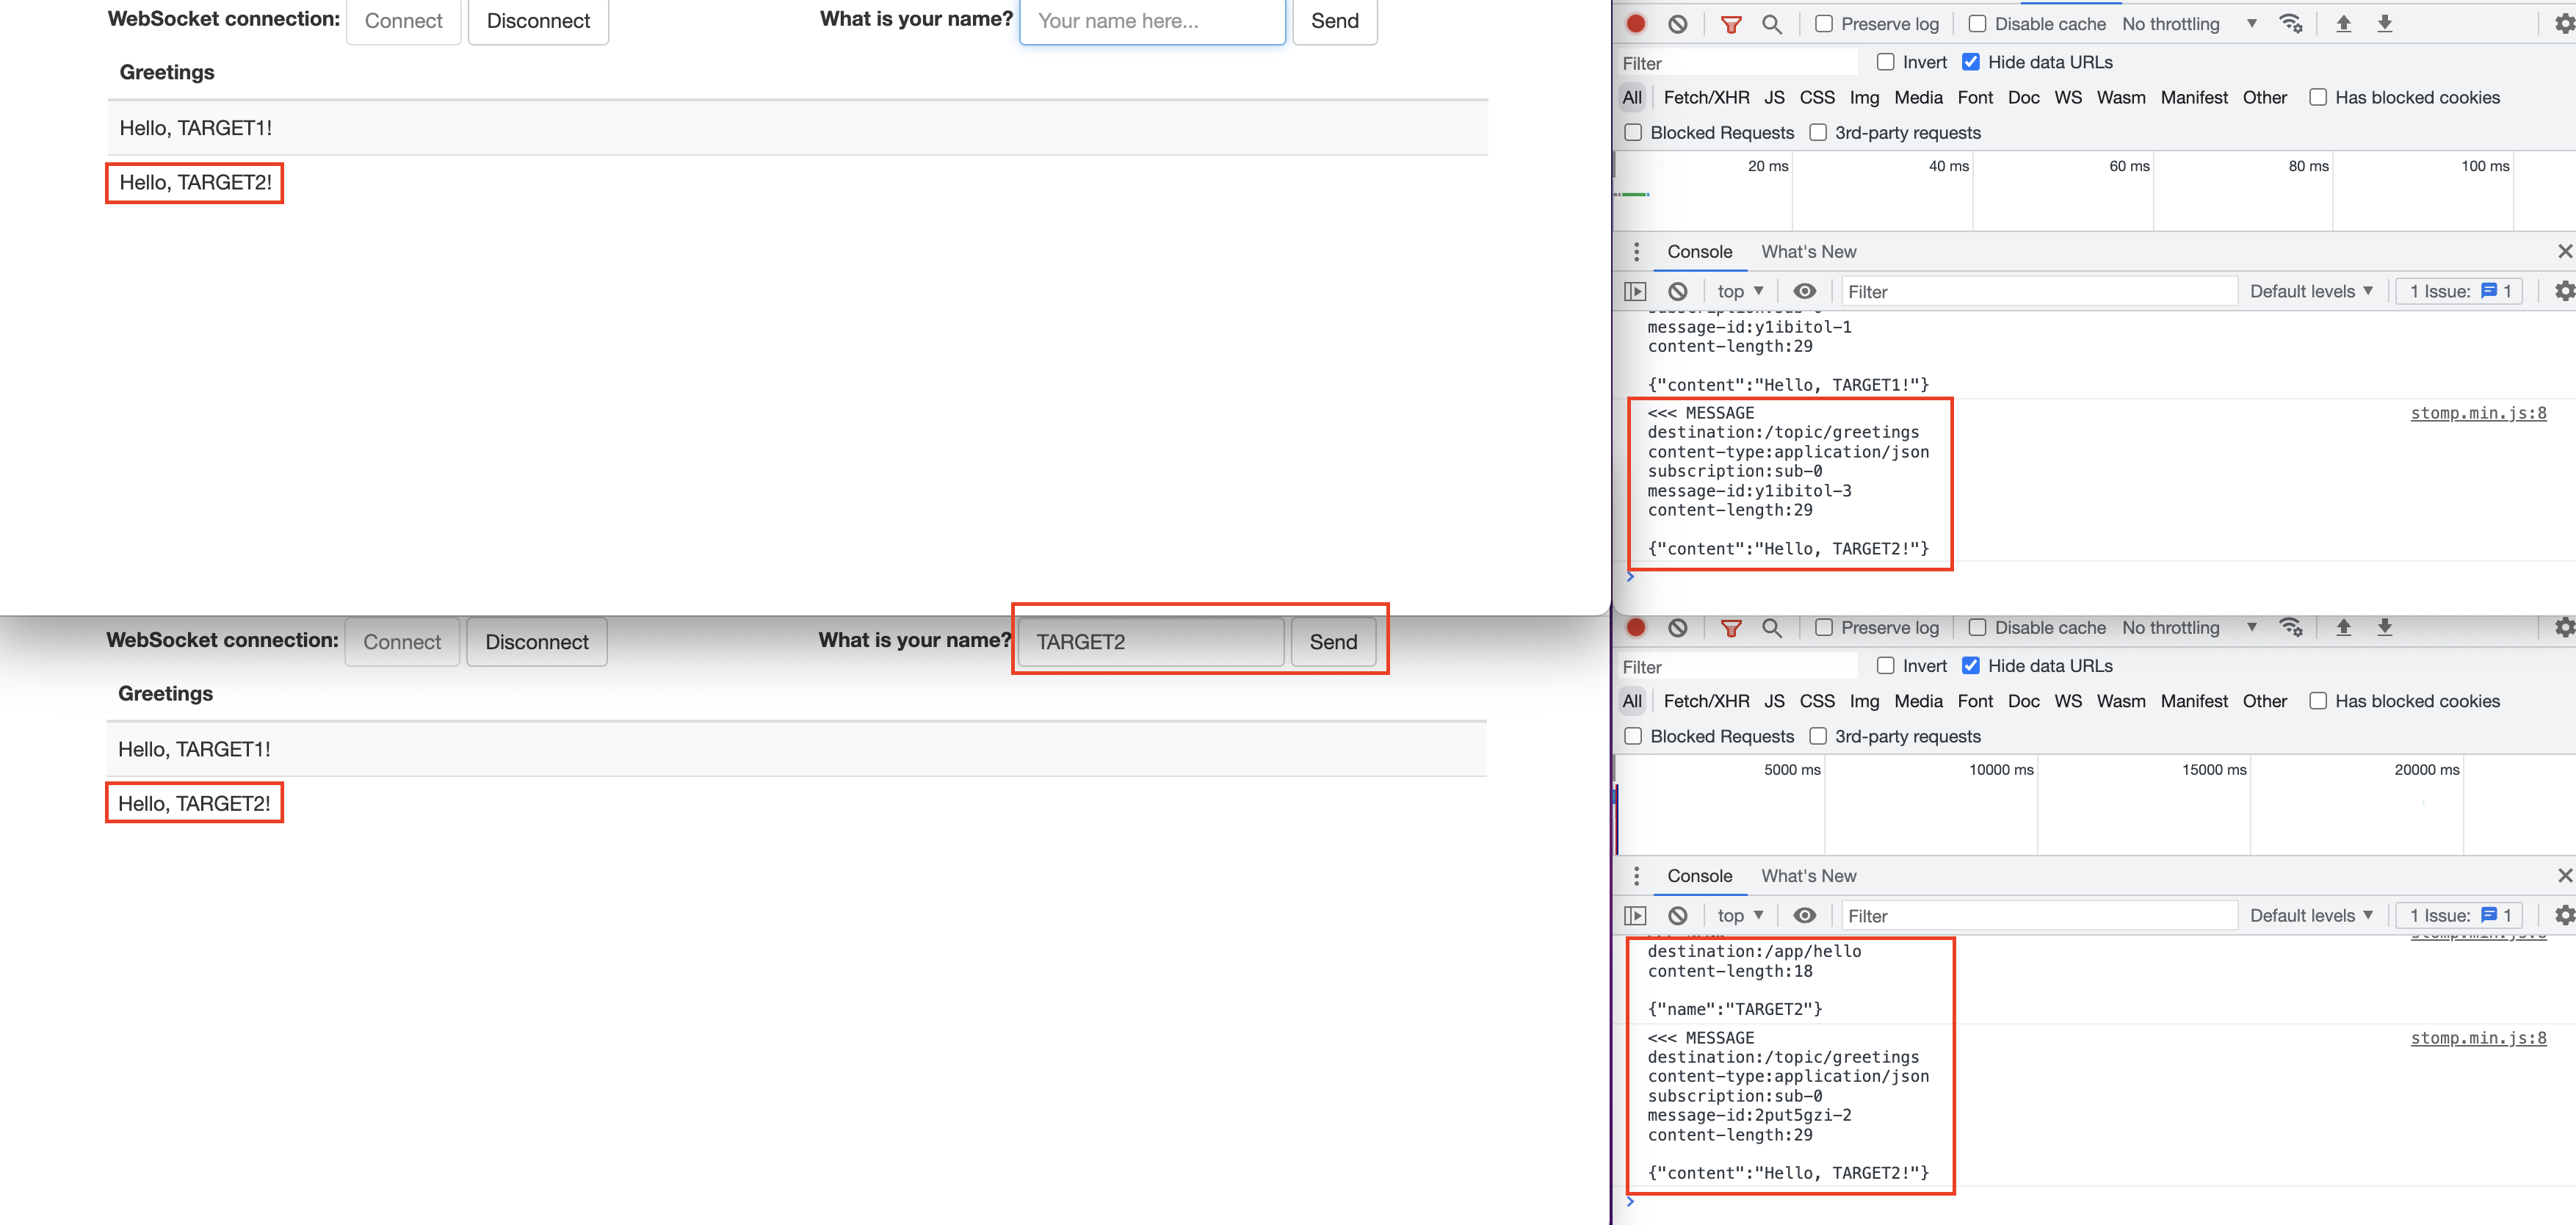The image size is (2576, 1225).
Task: Open No throttling dropdown in upper DevTools
Action: 2189,23
